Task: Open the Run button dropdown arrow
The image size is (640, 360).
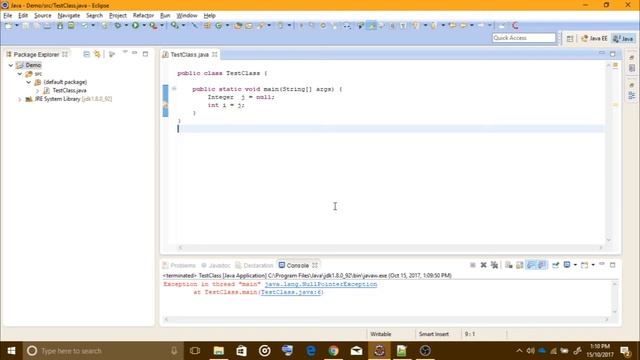Action: click(x=144, y=25)
